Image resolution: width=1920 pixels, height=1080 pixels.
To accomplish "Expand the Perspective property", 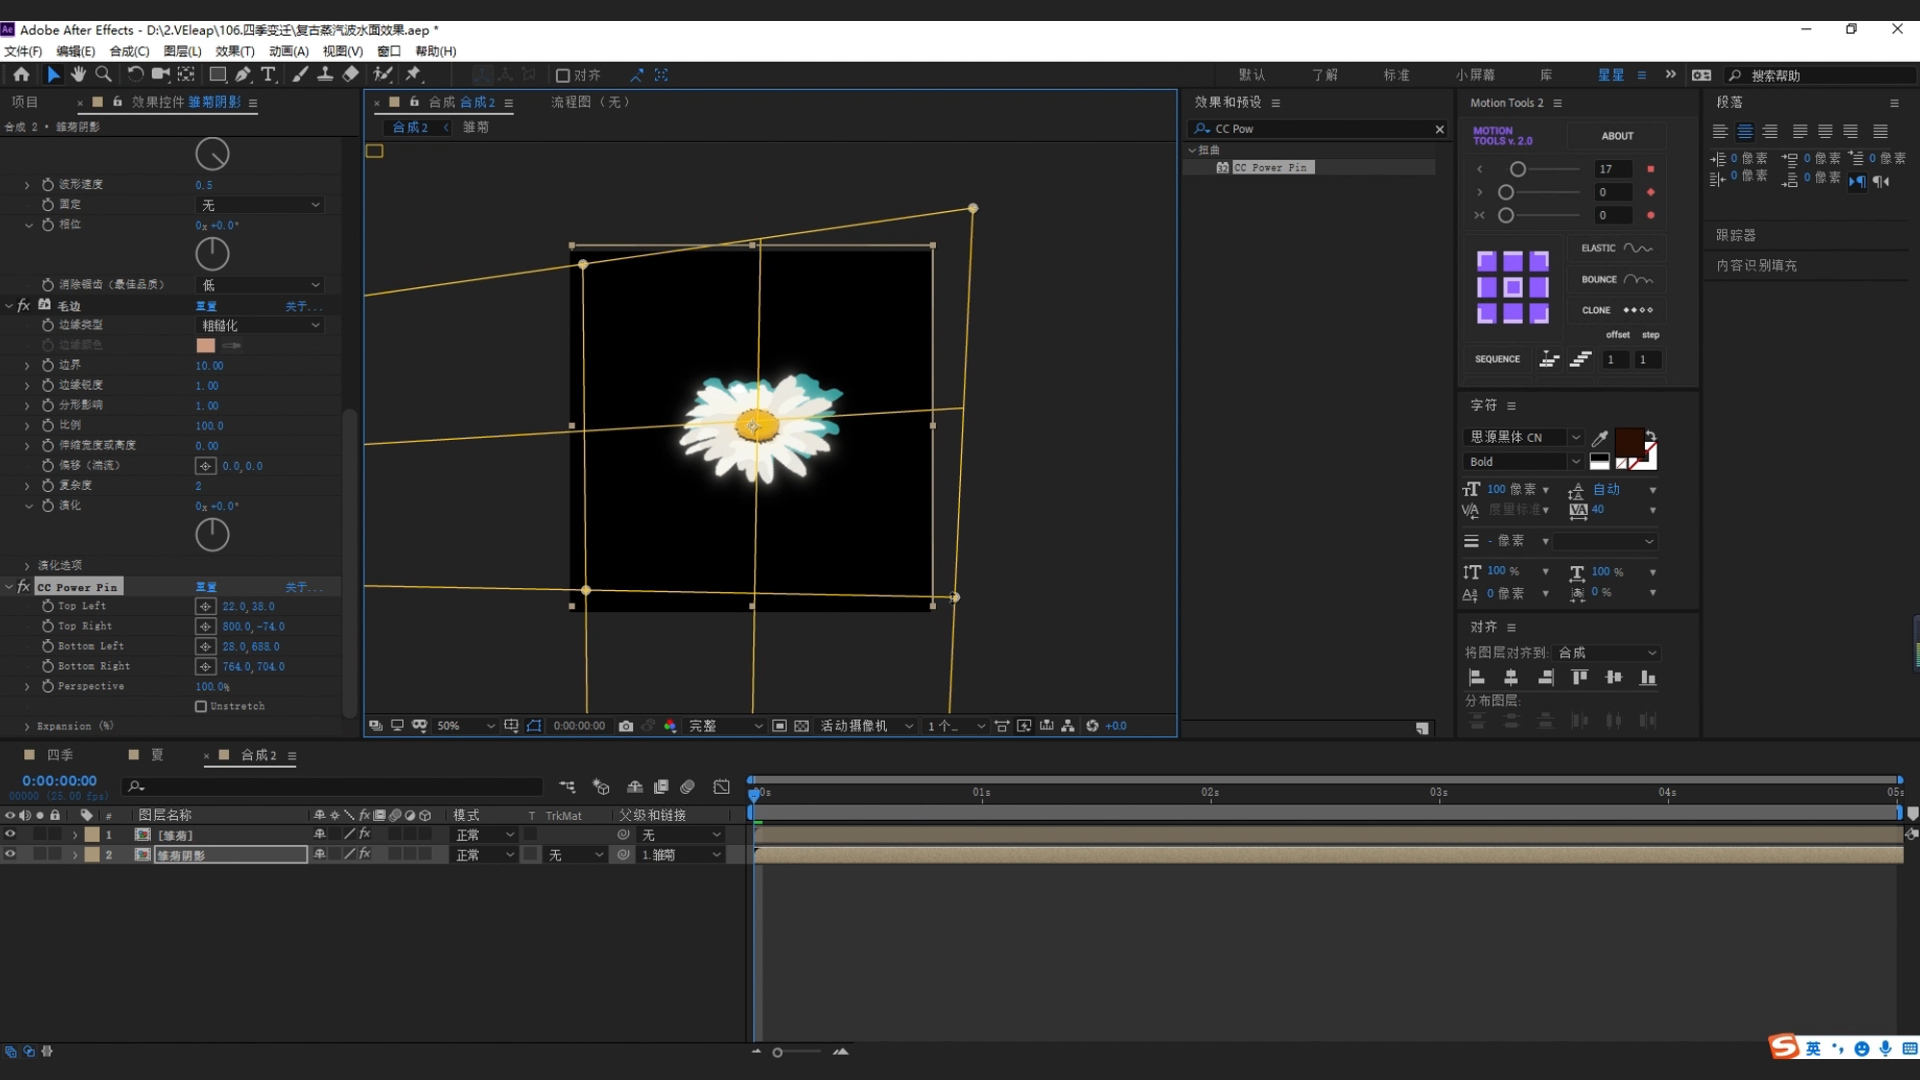I will (27, 687).
